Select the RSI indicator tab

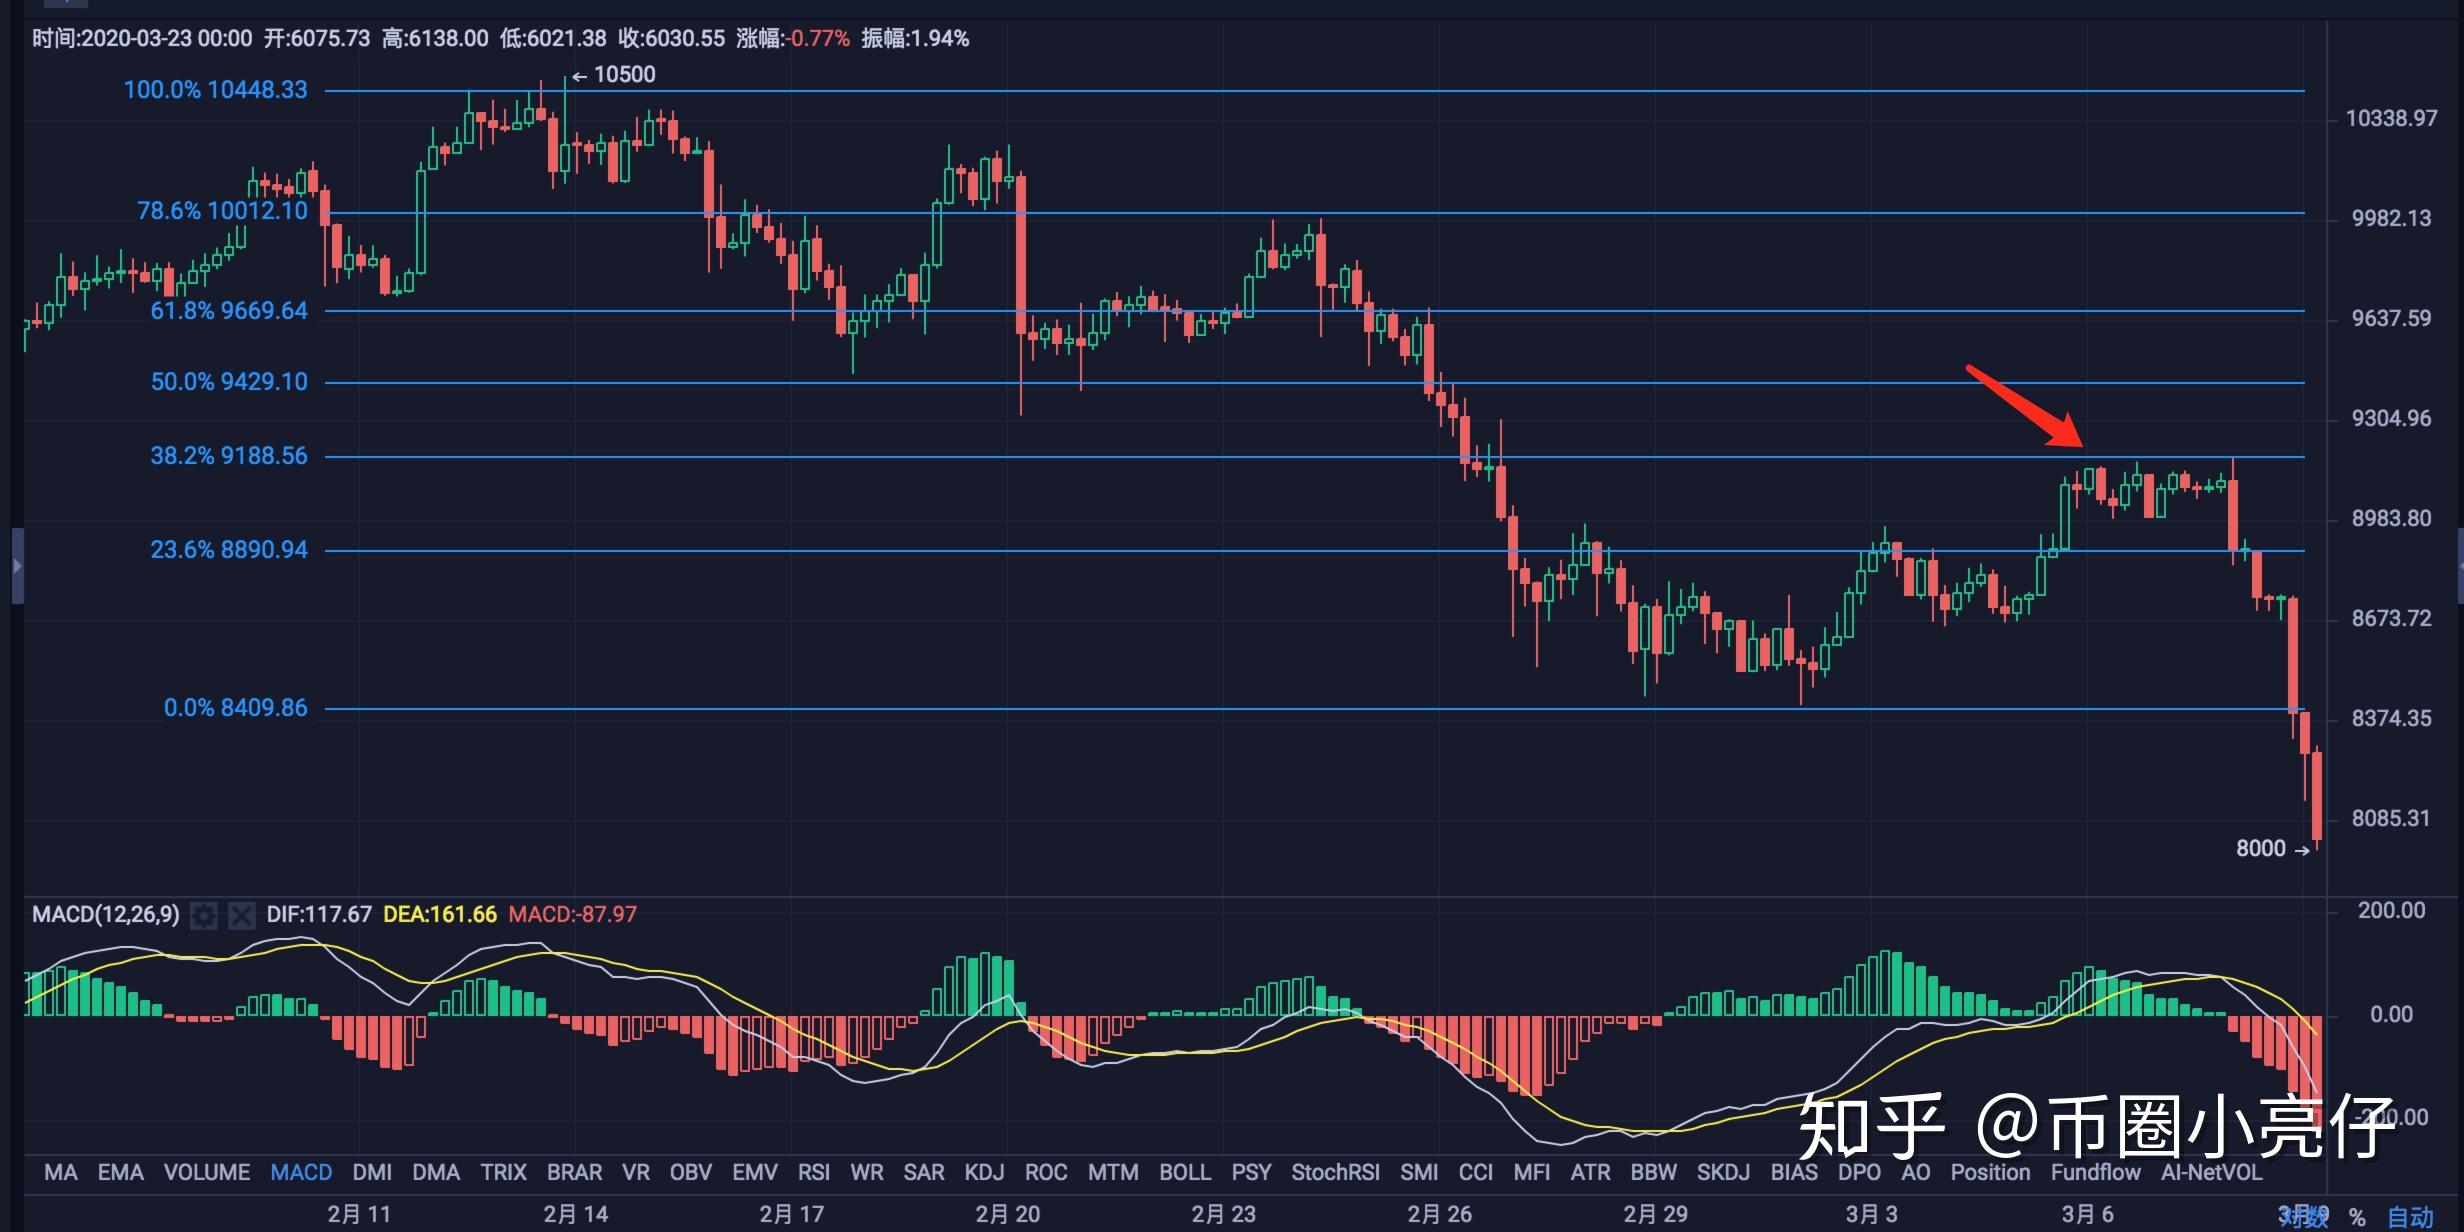coord(814,1172)
